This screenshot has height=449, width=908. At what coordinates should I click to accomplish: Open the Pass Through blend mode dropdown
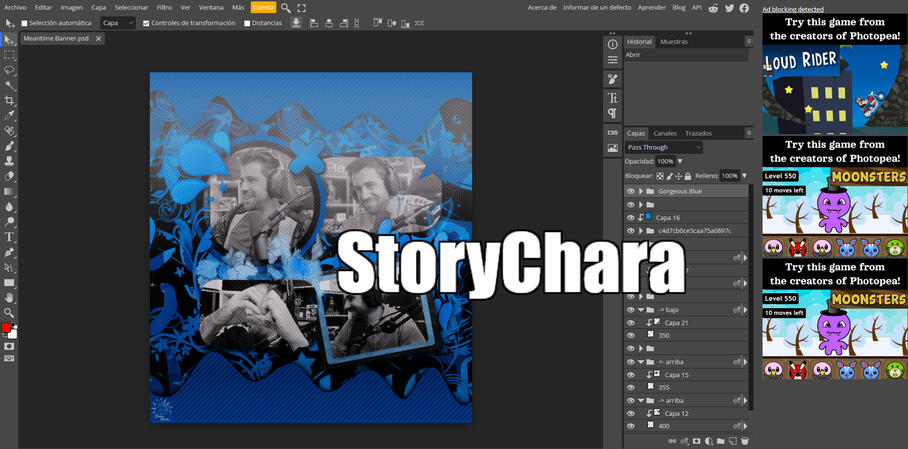pyautogui.click(x=664, y=147)
